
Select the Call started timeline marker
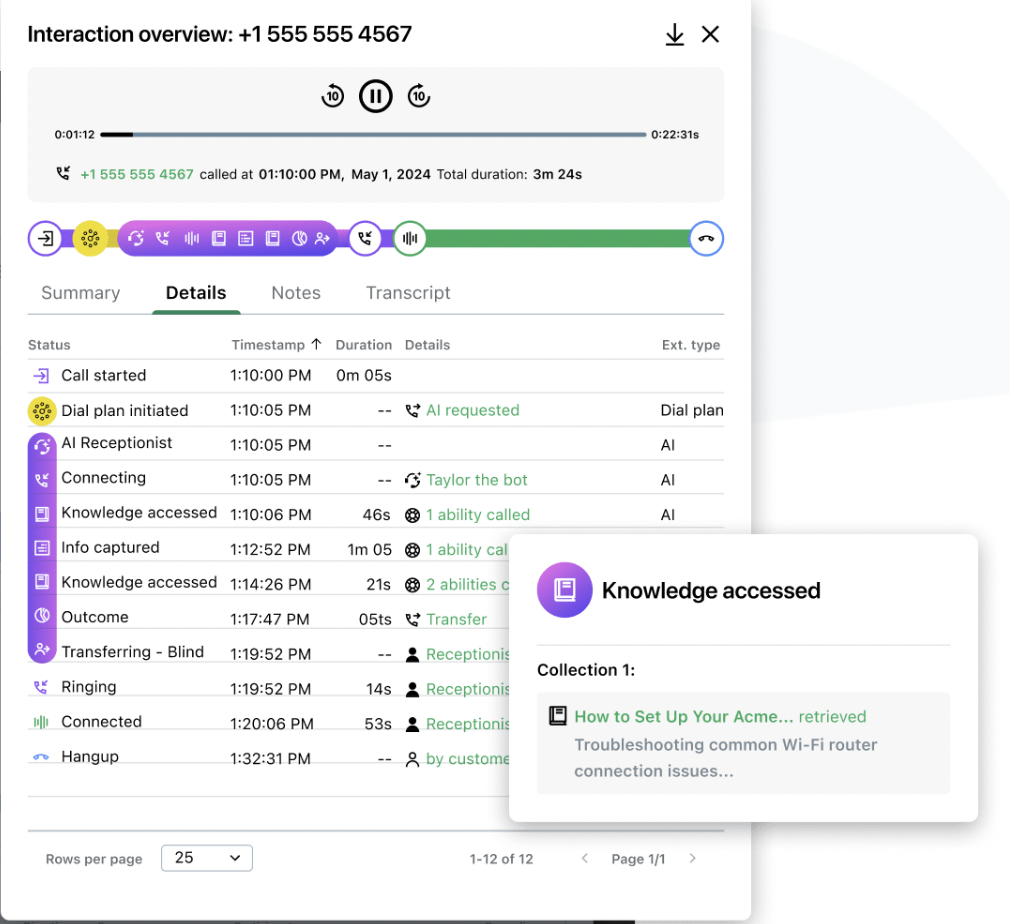coord(45,238)
